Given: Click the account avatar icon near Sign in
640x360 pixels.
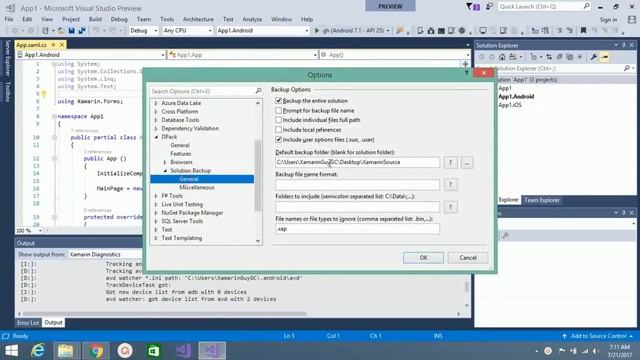Looking at the screenshot, I should [632, 19].
